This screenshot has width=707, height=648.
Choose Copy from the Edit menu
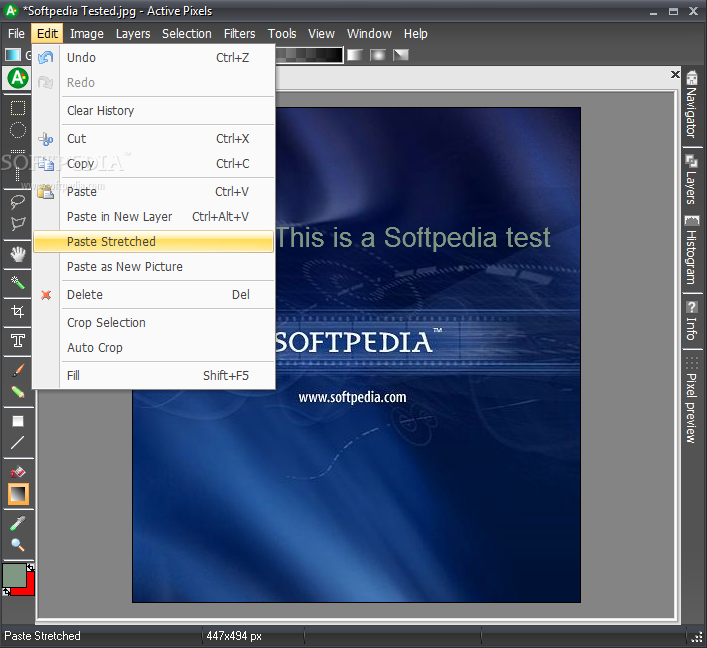point(154,164)
